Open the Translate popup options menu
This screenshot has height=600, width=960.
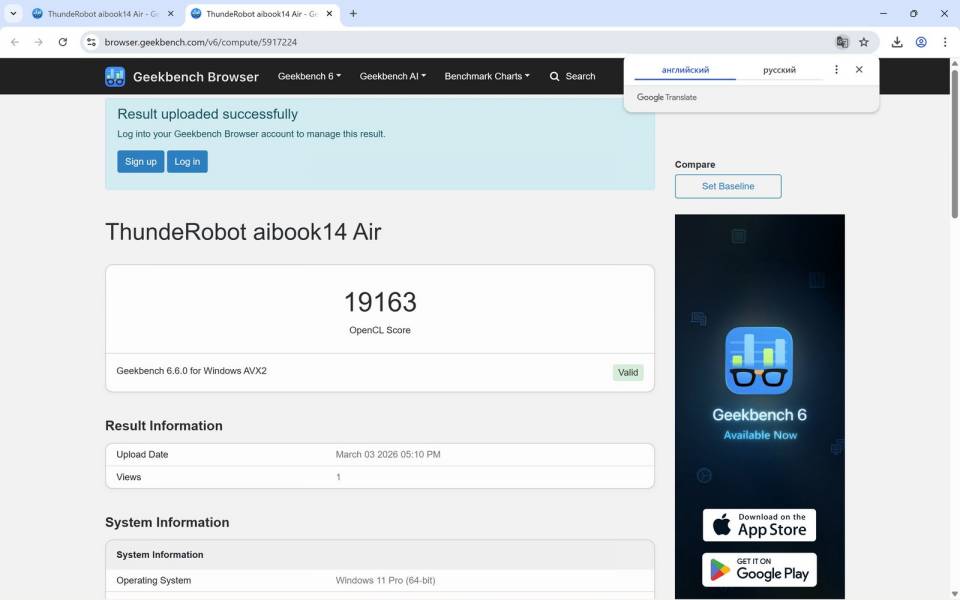tap(836, 69)
